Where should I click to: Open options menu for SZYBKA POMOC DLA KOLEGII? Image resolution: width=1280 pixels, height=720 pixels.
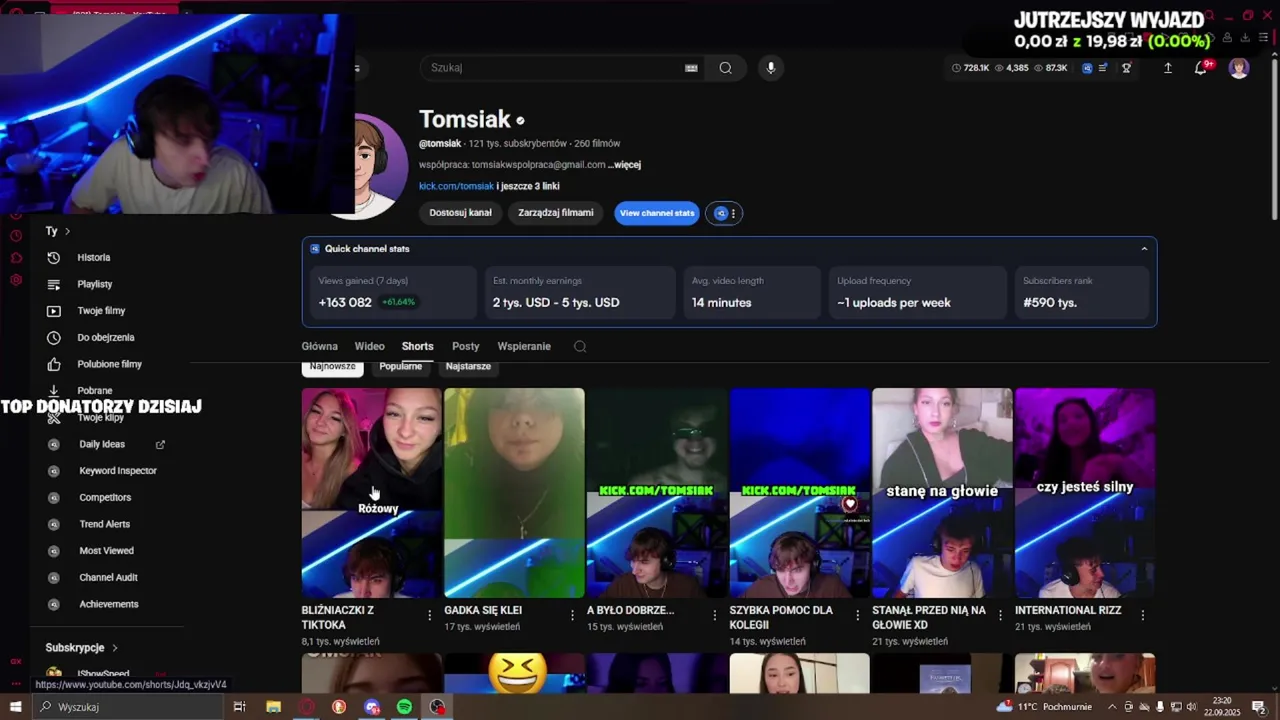coord(857,615)
